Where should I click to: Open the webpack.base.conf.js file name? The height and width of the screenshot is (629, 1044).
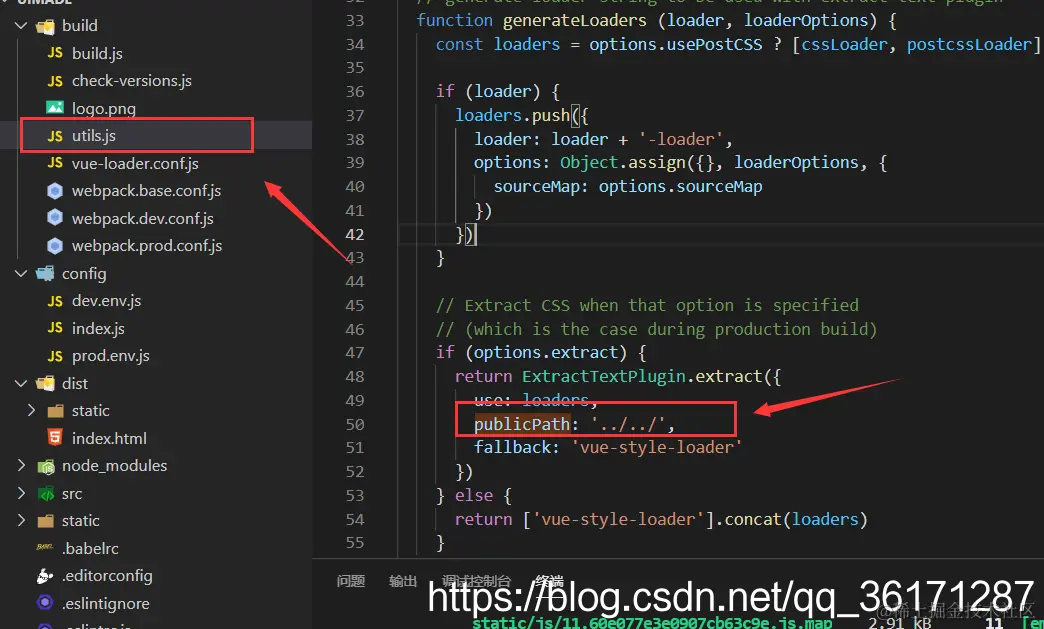(x=146, y=191)
